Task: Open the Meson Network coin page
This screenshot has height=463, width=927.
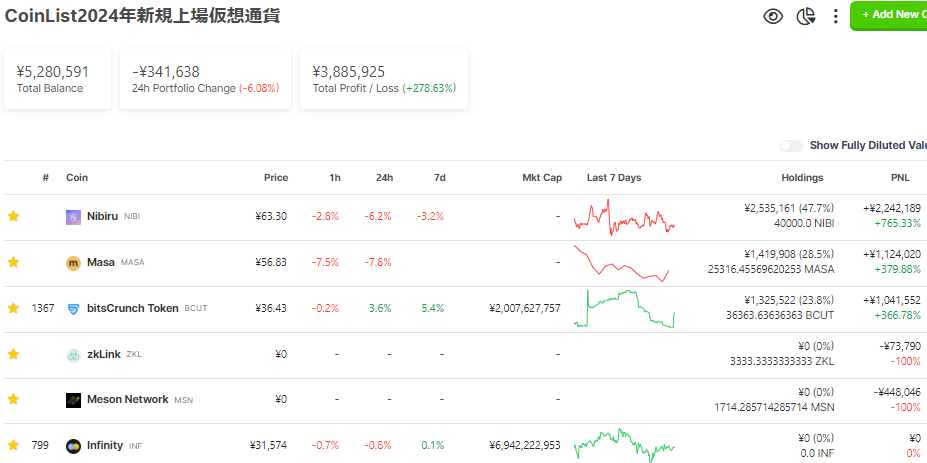Action: (x=128, y=400)
